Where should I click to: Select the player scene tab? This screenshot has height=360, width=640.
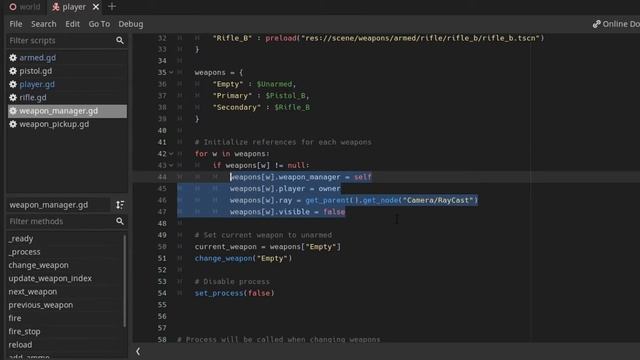click(69, 7)
